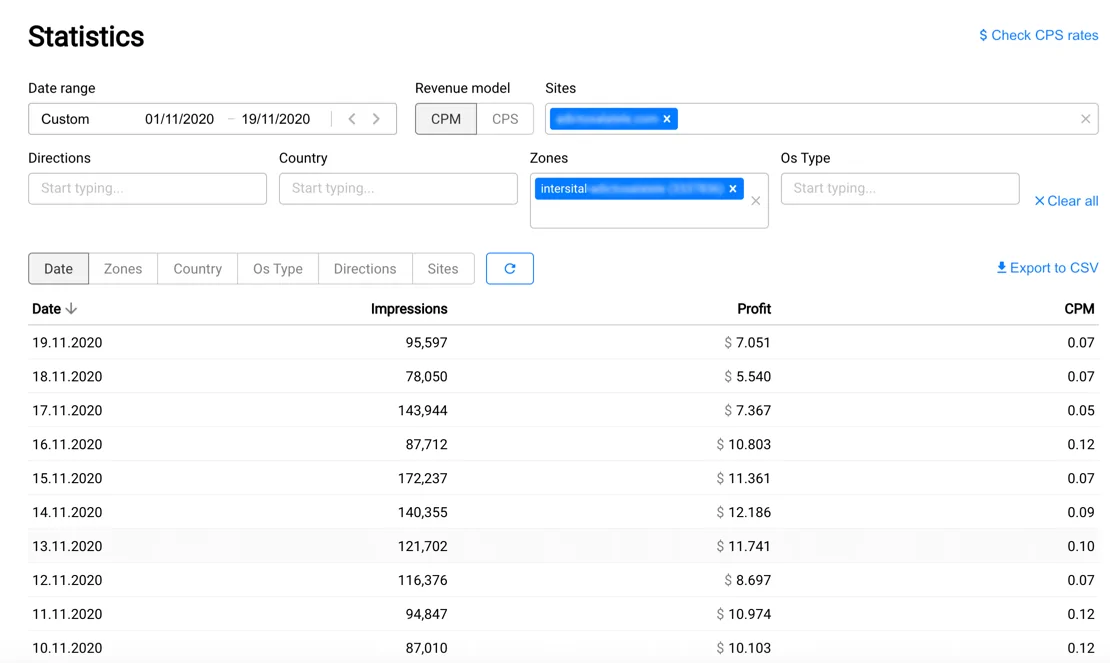Click the Directions filter input field
1110x663 pixels.
coord(147,189)
